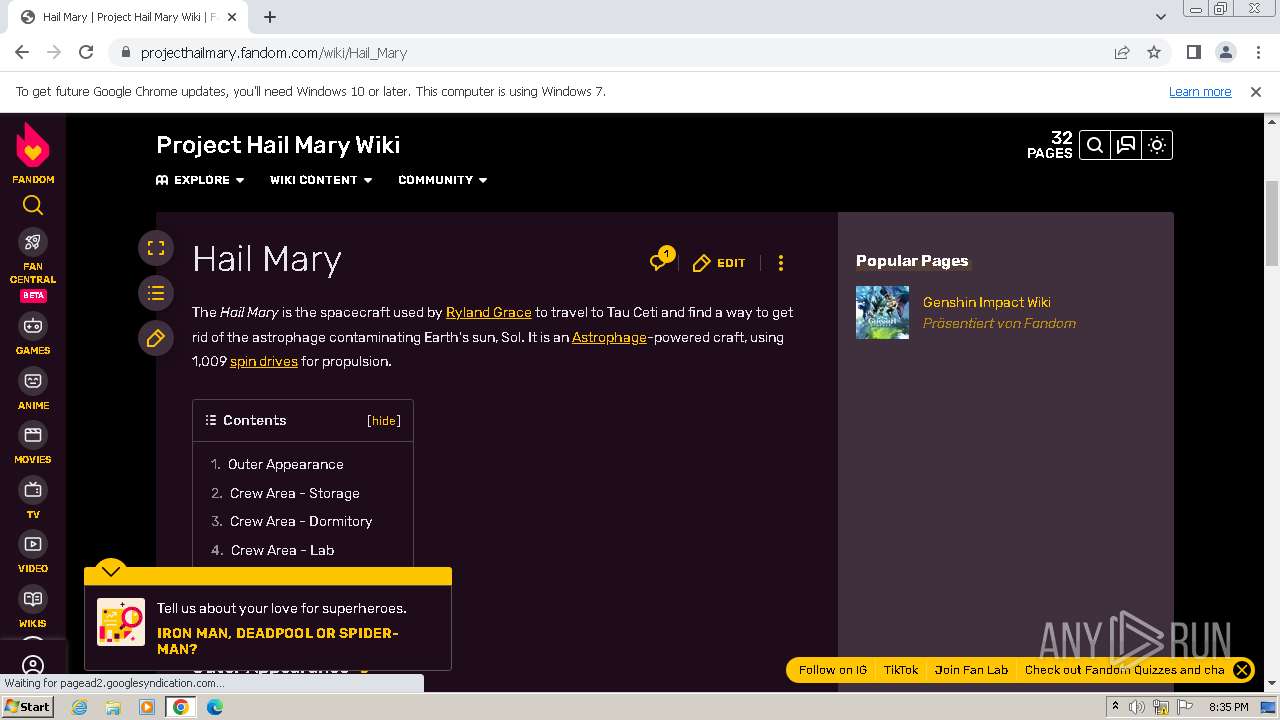Click the floating pencil edit icon
This screenshot has height=720, width=1280.
(x=156, y=338)
